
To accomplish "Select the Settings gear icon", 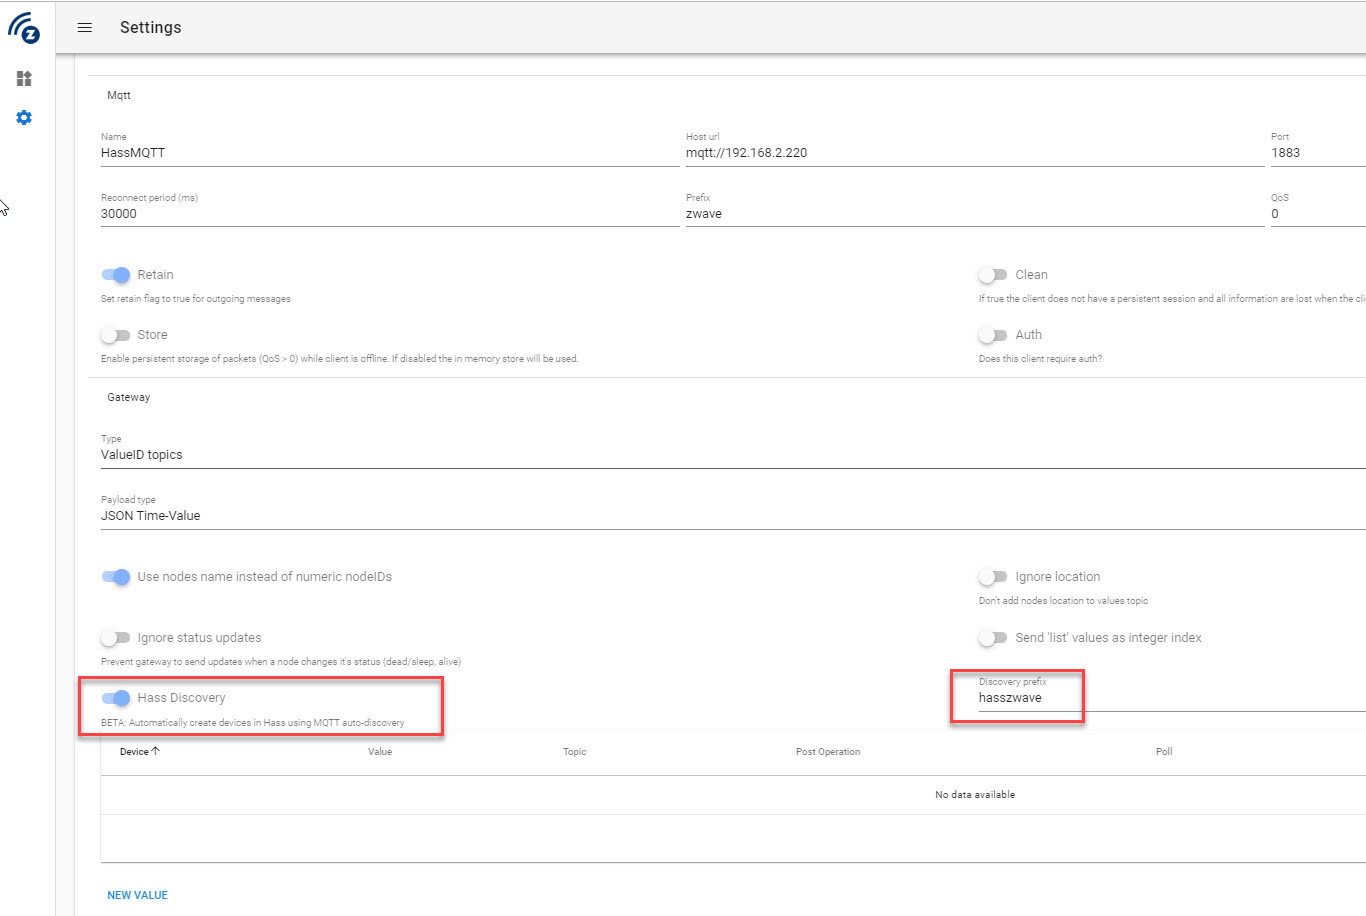I will tap(24, 117).
